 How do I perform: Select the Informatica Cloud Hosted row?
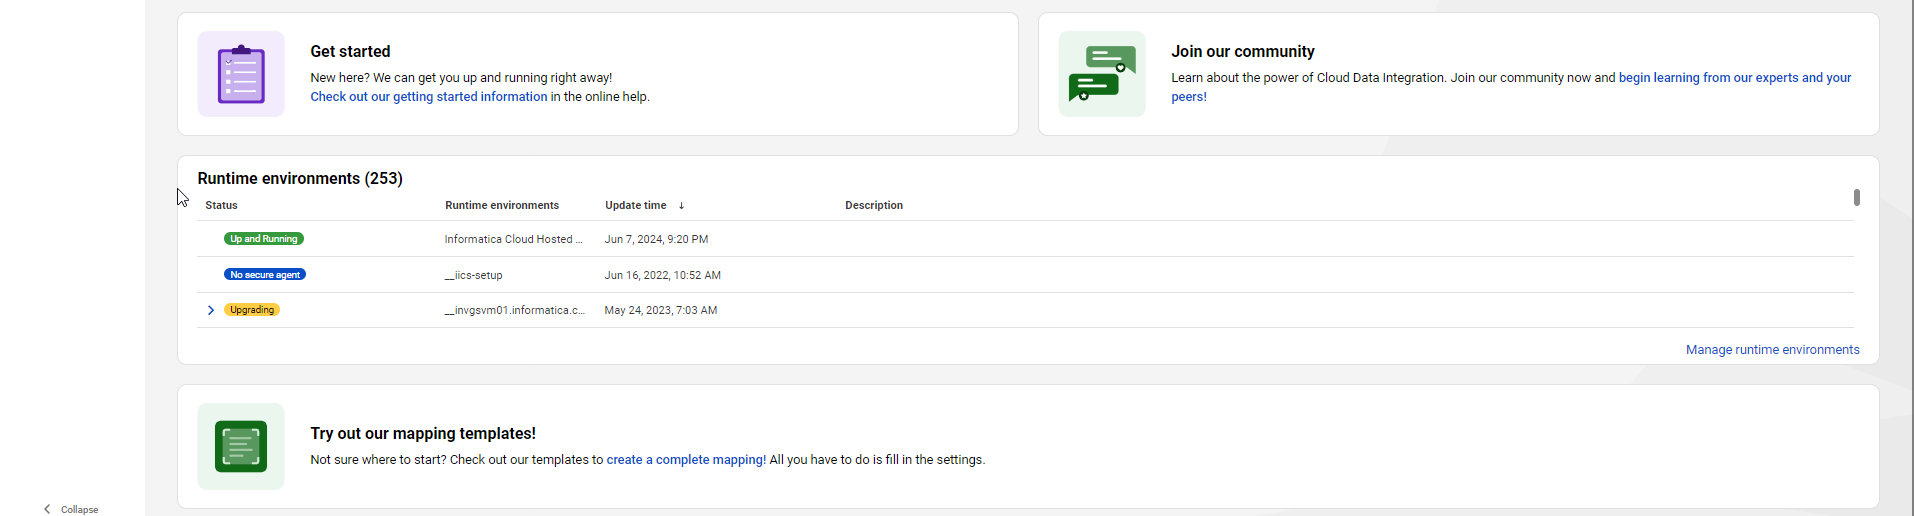pos(1025,239)
